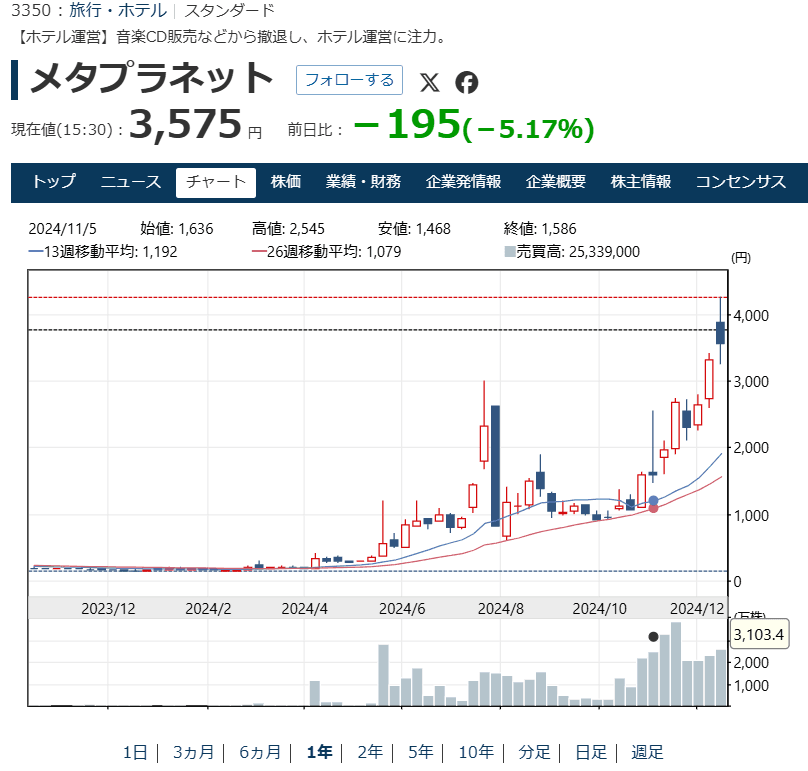The height and width of the screenshot is (771, 808).
Task: Switch to the ニュース tab
Action: click(x=131, y=181)
